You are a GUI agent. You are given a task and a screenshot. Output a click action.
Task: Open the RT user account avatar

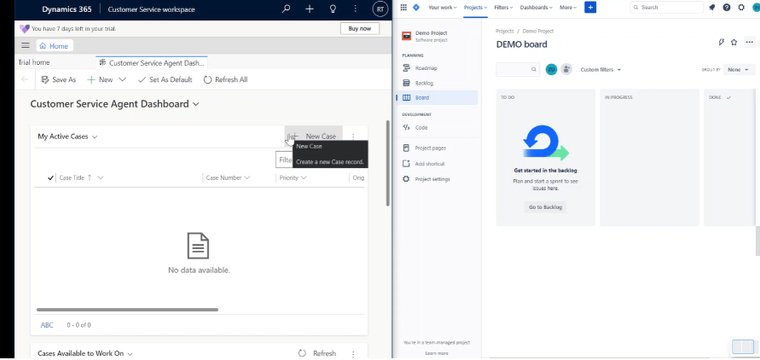[x=380, y=9]
